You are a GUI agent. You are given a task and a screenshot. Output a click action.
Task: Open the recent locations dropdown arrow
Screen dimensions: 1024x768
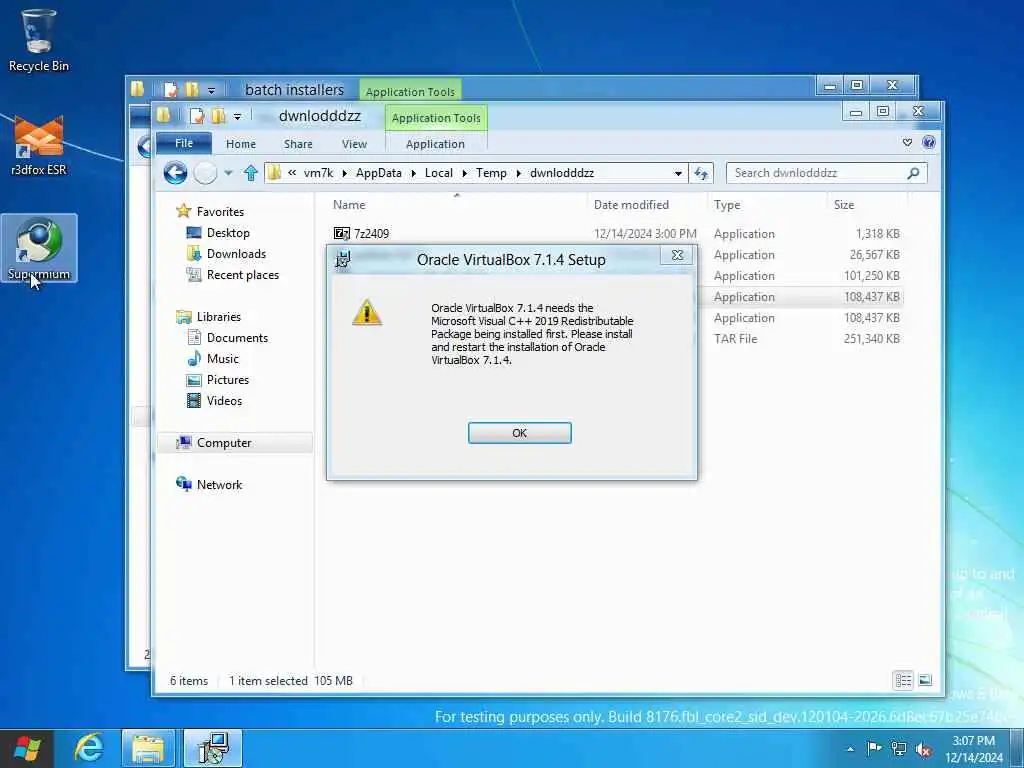(x=228, y=173)
